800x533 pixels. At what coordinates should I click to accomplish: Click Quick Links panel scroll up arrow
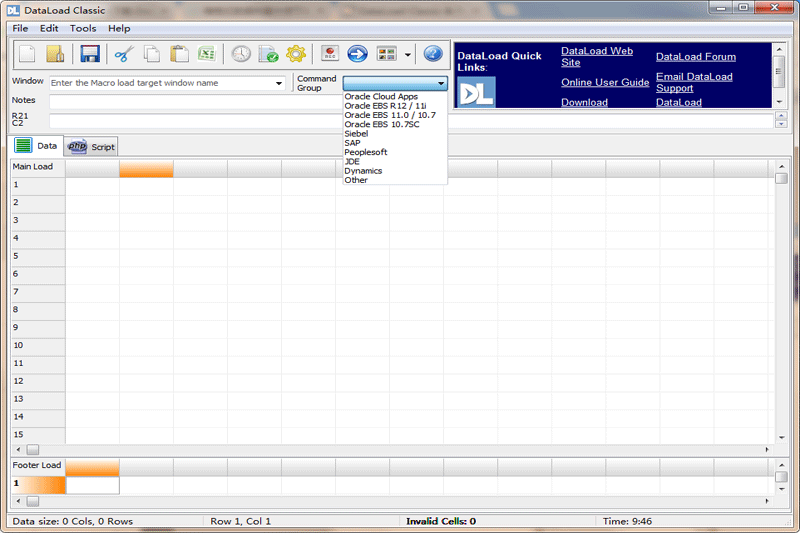pyautogui.click(x=779, y=49)
